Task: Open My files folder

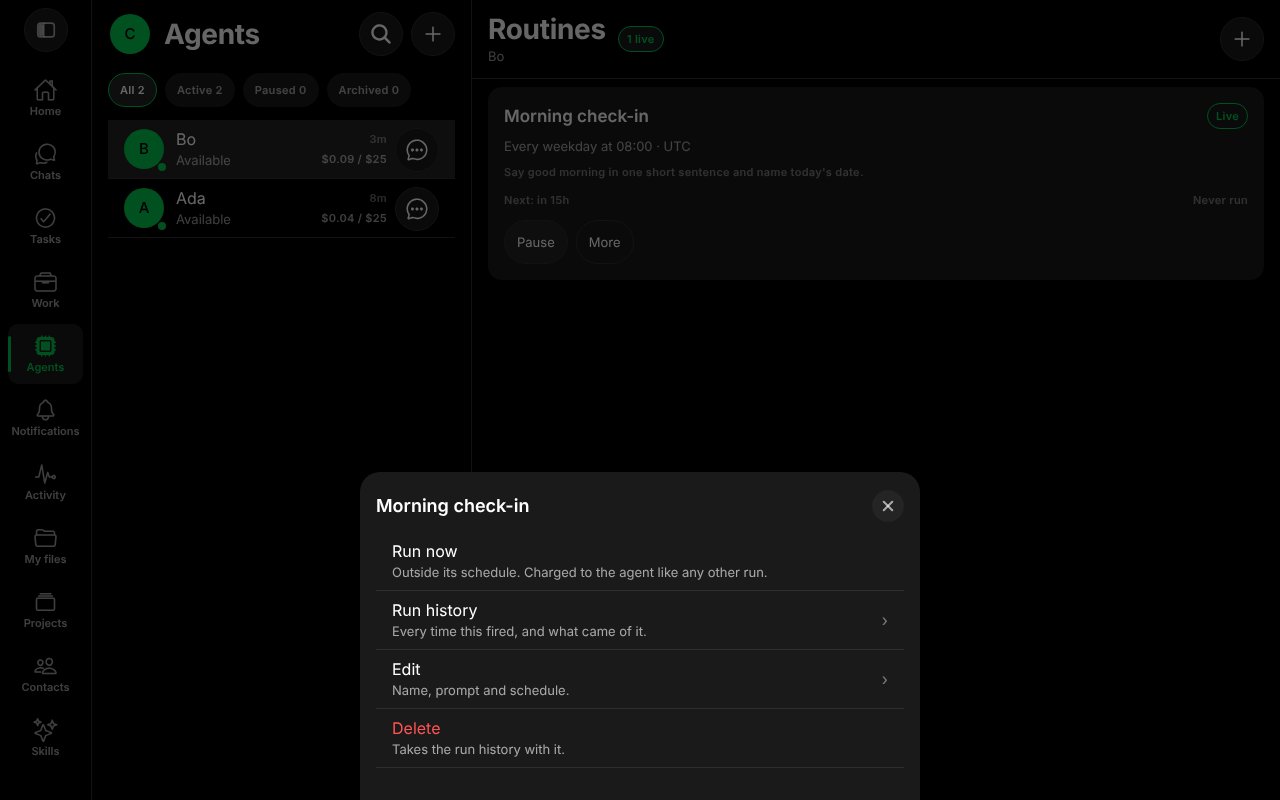Action: [45, 547]
